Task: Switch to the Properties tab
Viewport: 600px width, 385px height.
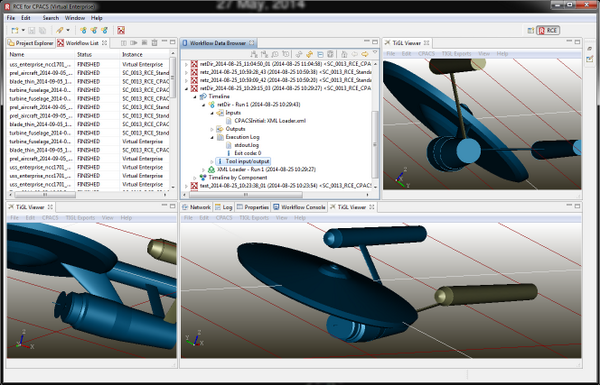Action: [x=253, y=207]
